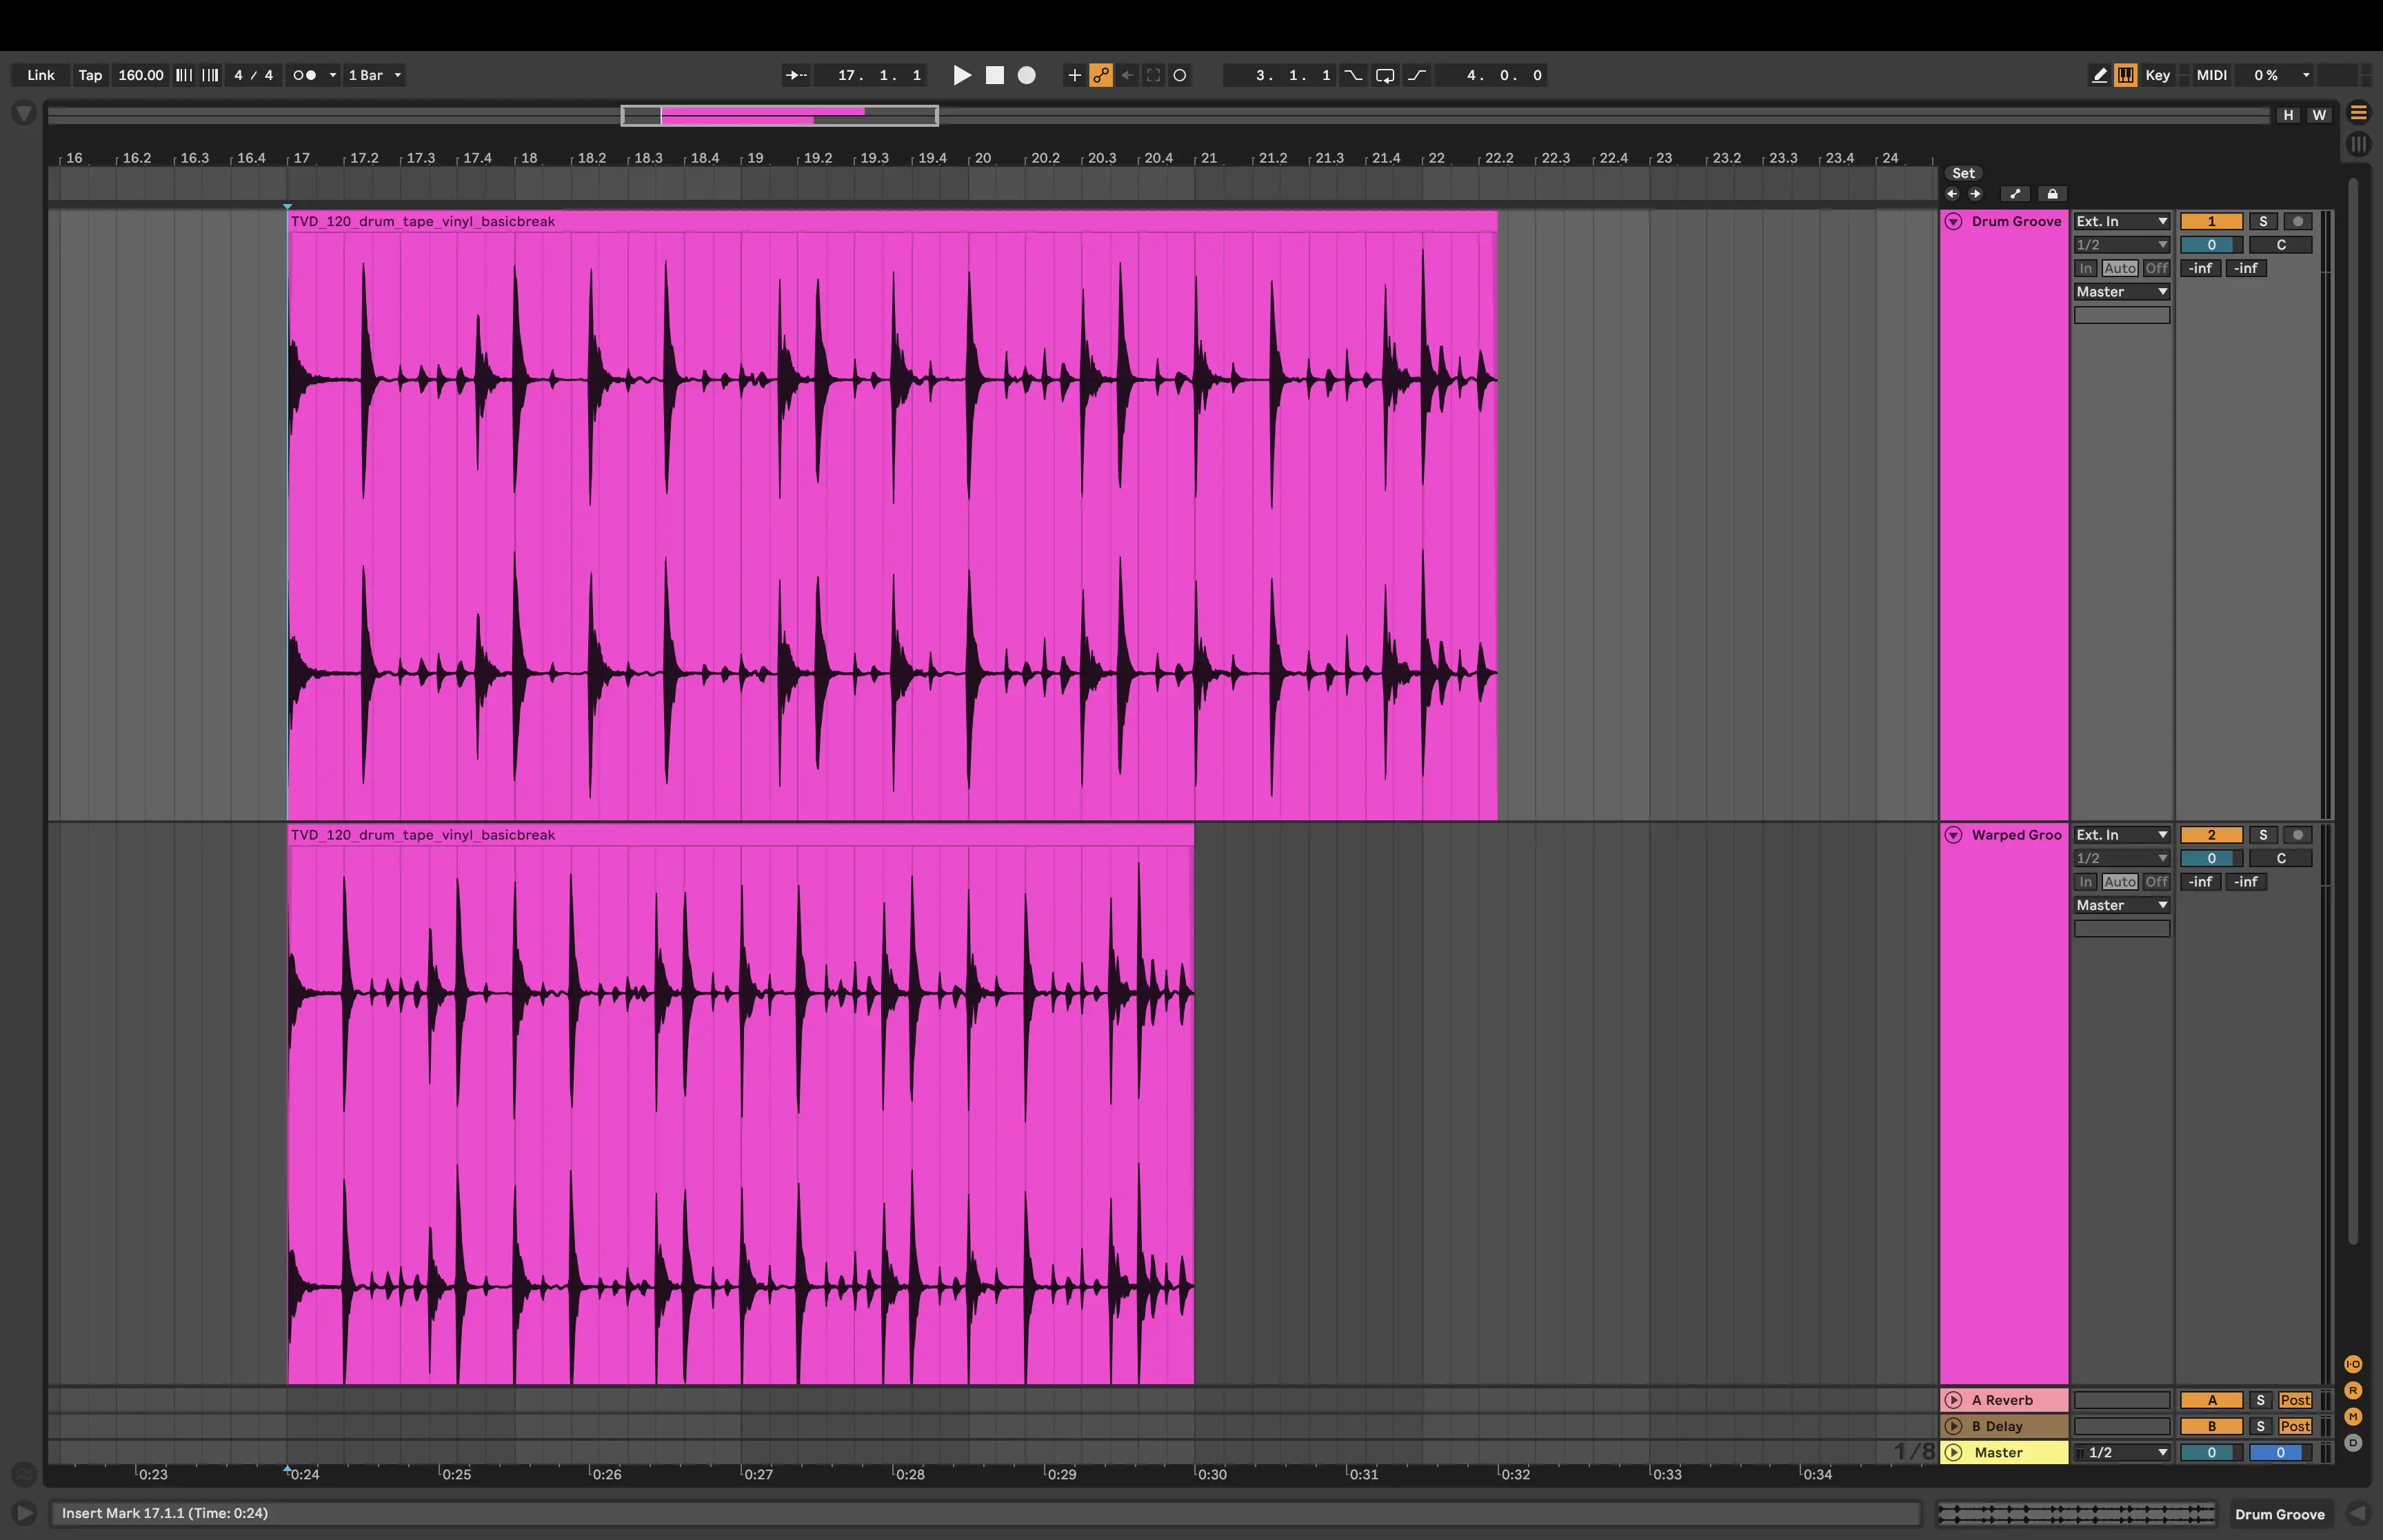Click the Tap tempo button

tap(90, 75)
